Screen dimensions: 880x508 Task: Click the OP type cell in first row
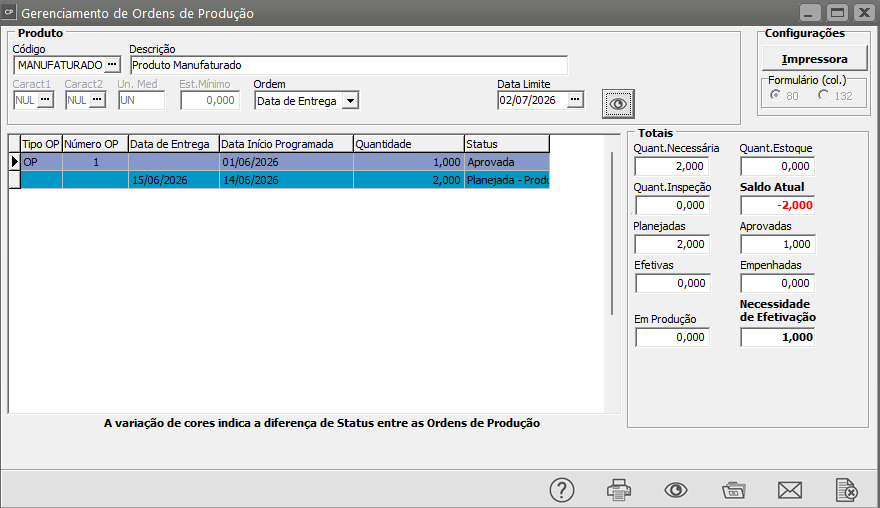(x=41, y=162)
